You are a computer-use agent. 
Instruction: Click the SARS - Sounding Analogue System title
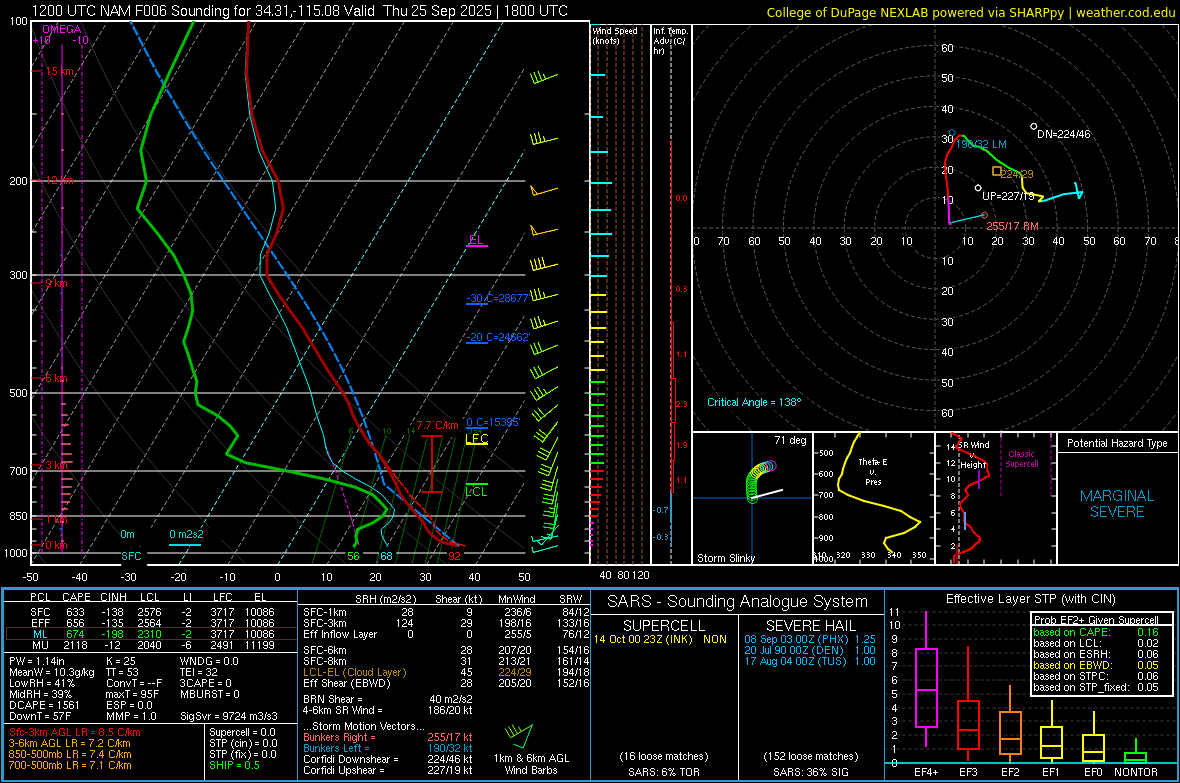click(738, 602)
